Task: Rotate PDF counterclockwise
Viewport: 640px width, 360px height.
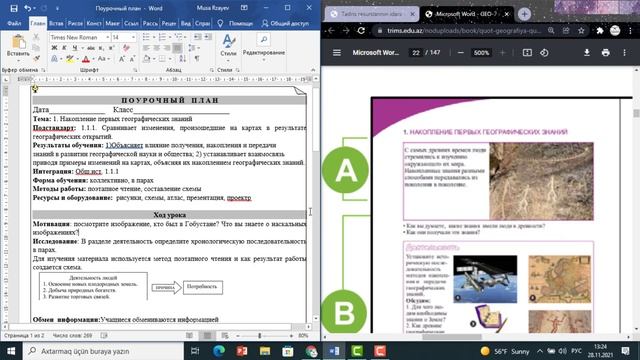Action: [544, 53]
